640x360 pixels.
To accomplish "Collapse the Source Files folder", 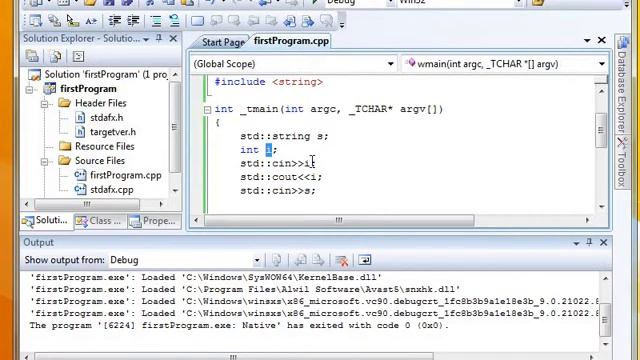I will (x=44, y=161).
